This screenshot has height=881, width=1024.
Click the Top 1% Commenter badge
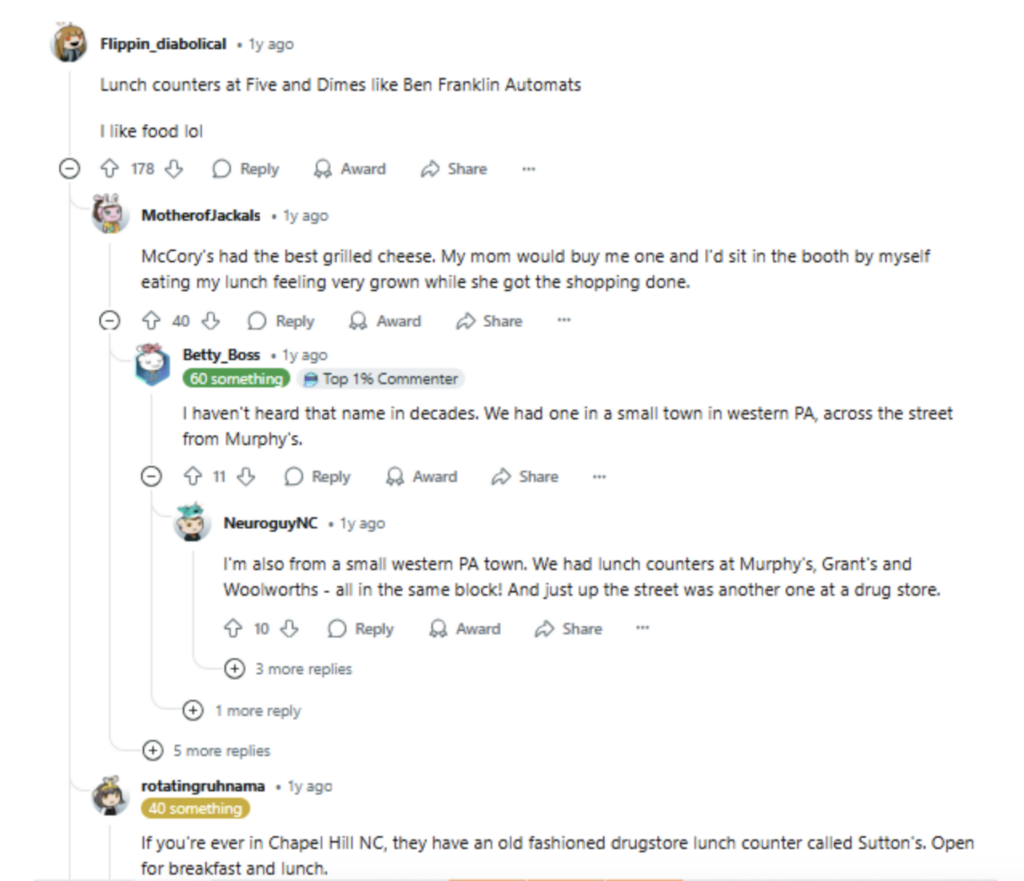(x=381, y=379)
